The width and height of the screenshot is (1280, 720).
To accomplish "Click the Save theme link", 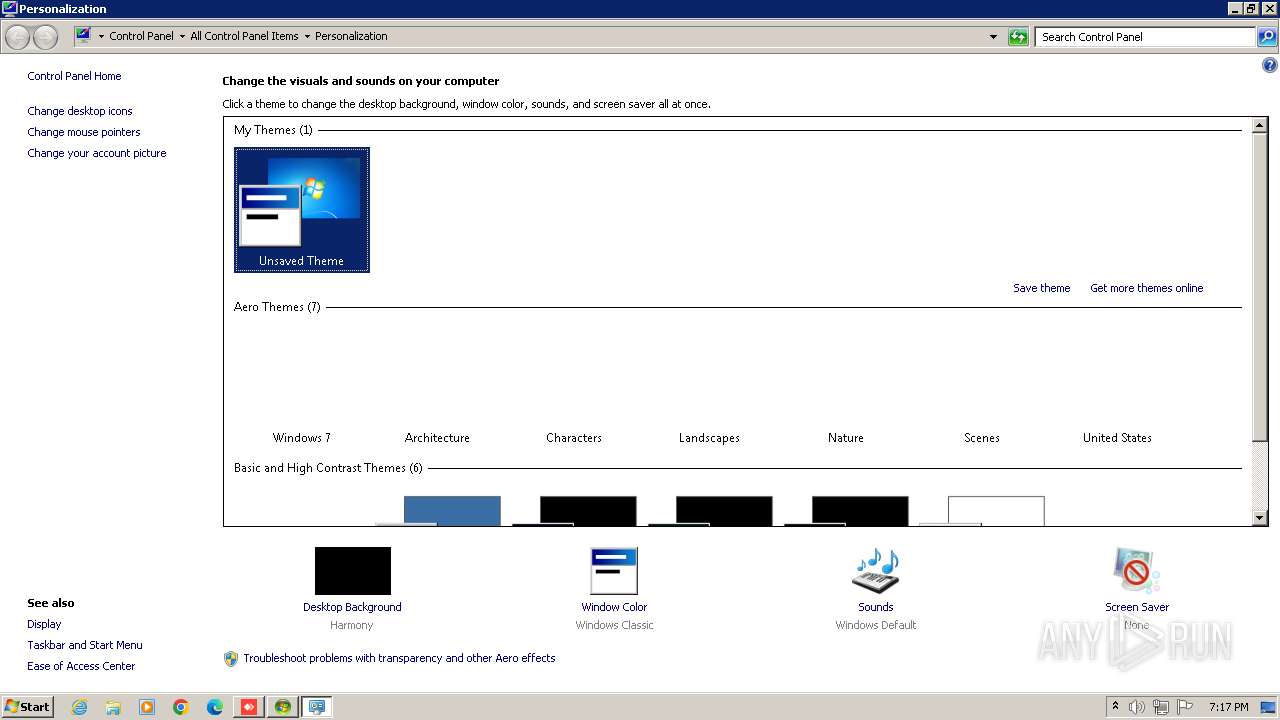I will click(1041, 288).
